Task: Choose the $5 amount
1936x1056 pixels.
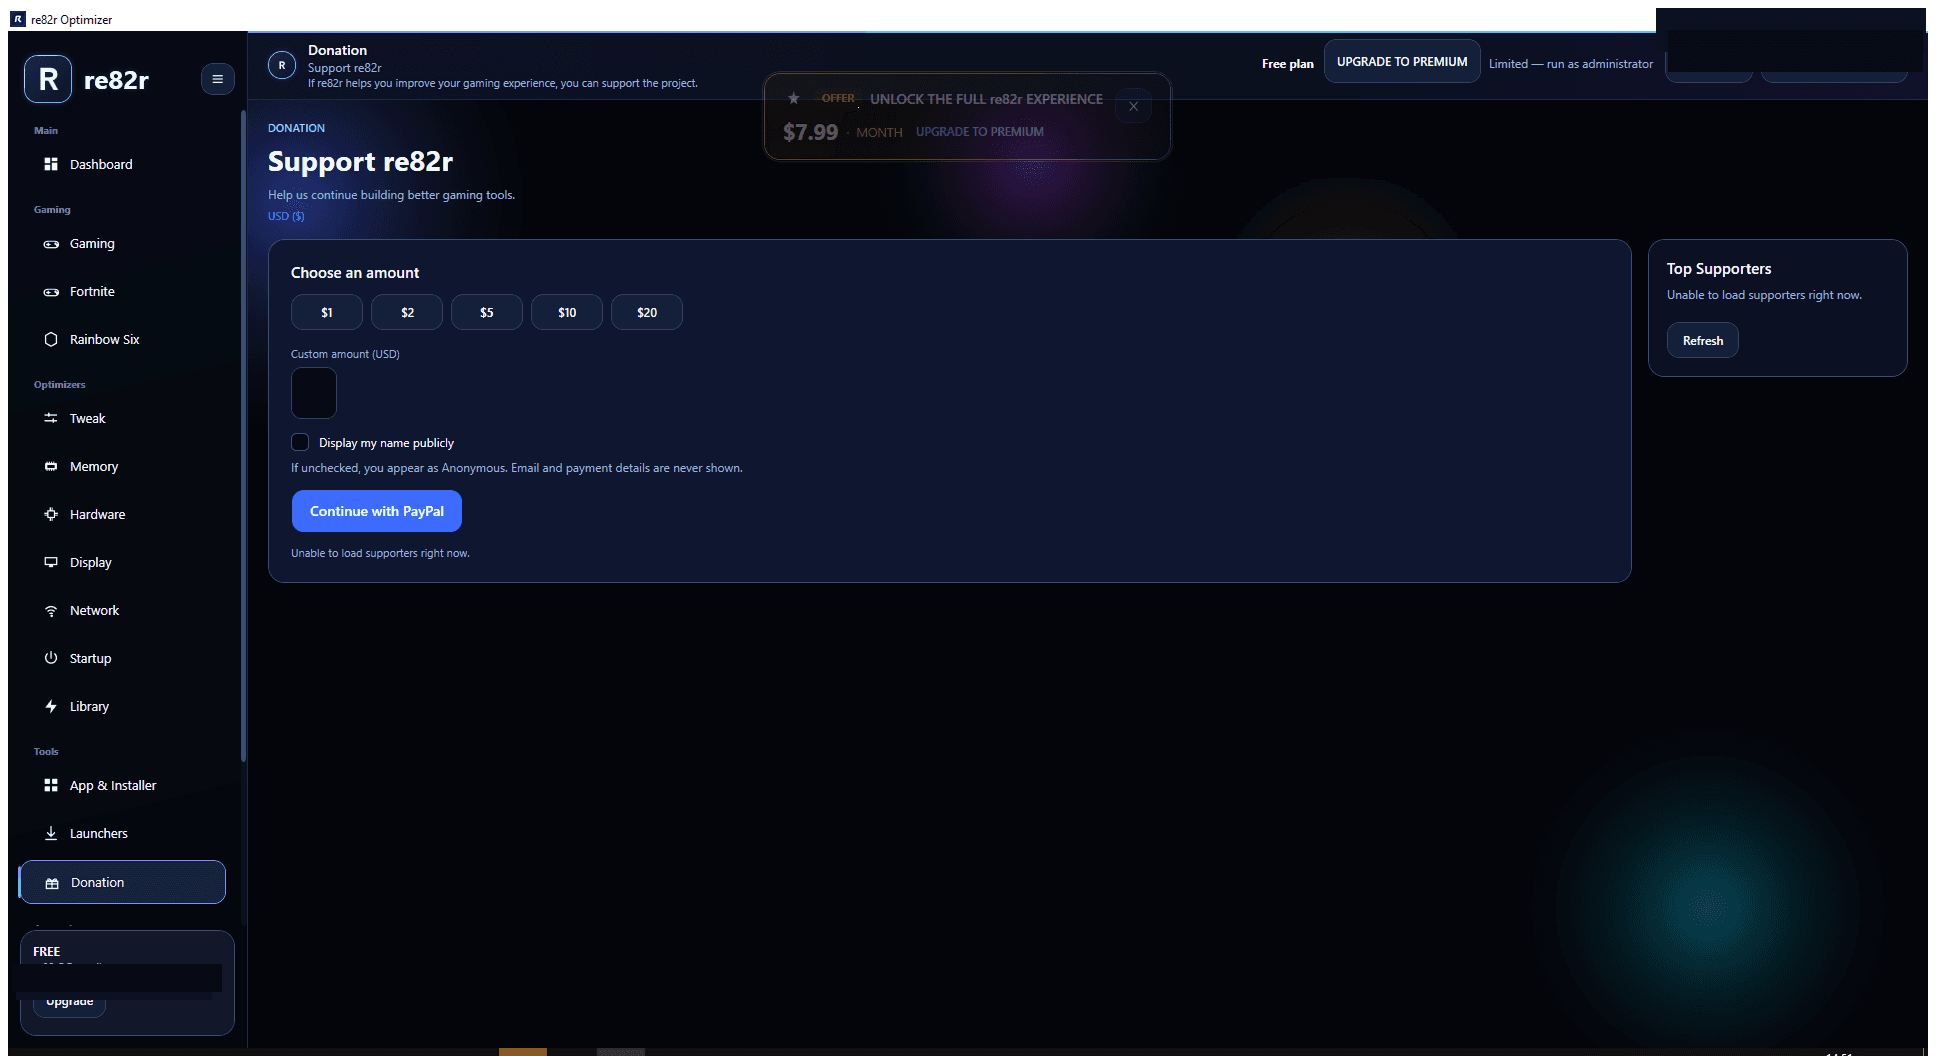Action: pos(487,312)
